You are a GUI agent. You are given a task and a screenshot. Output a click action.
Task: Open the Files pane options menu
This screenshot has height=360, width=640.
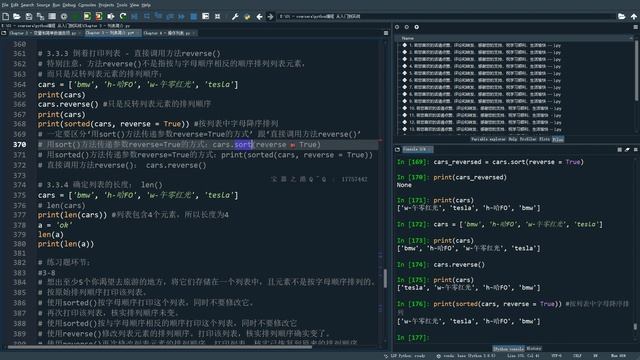coord(636,27)
